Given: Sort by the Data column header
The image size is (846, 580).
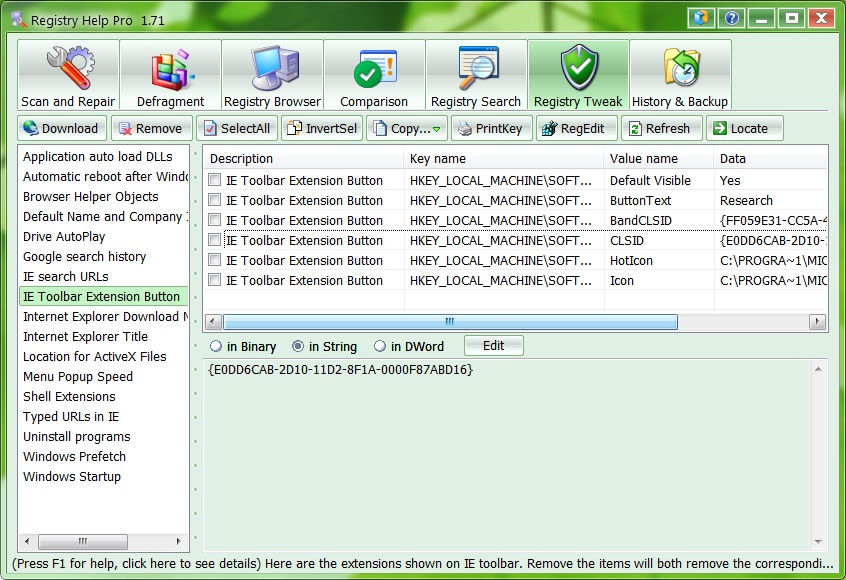Looking at the screenshot, I should tap(771, 159).
